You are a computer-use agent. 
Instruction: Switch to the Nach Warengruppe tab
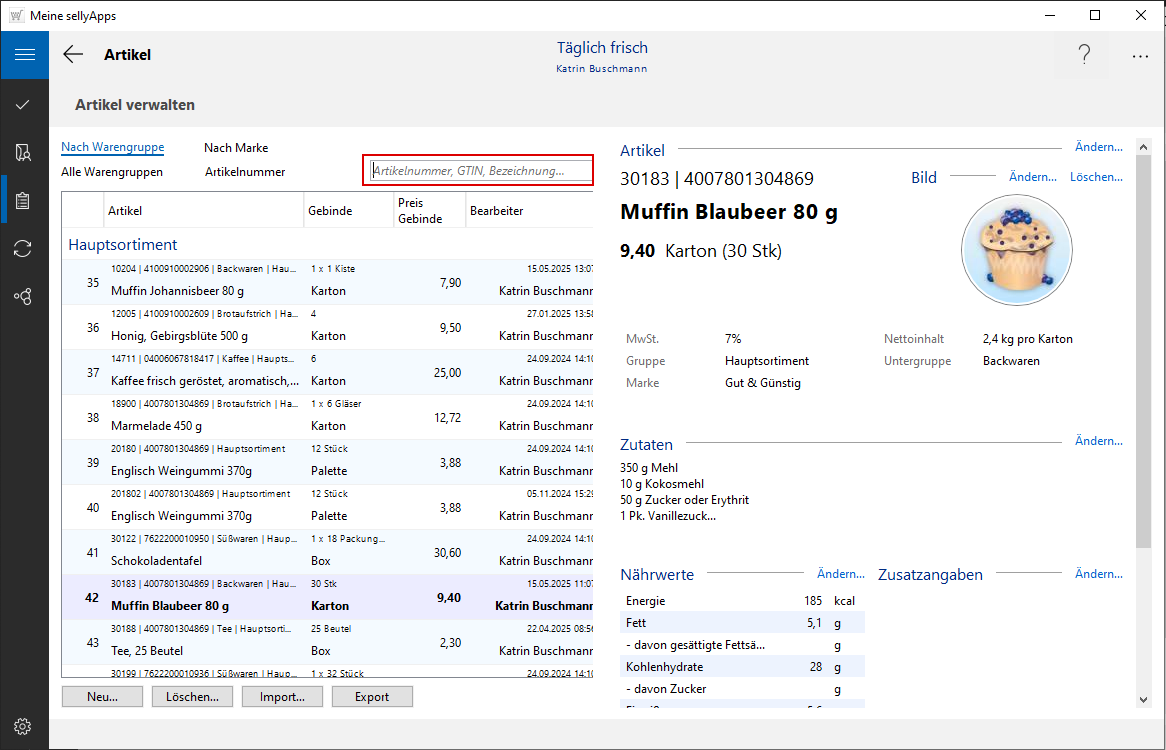[112, 147]
